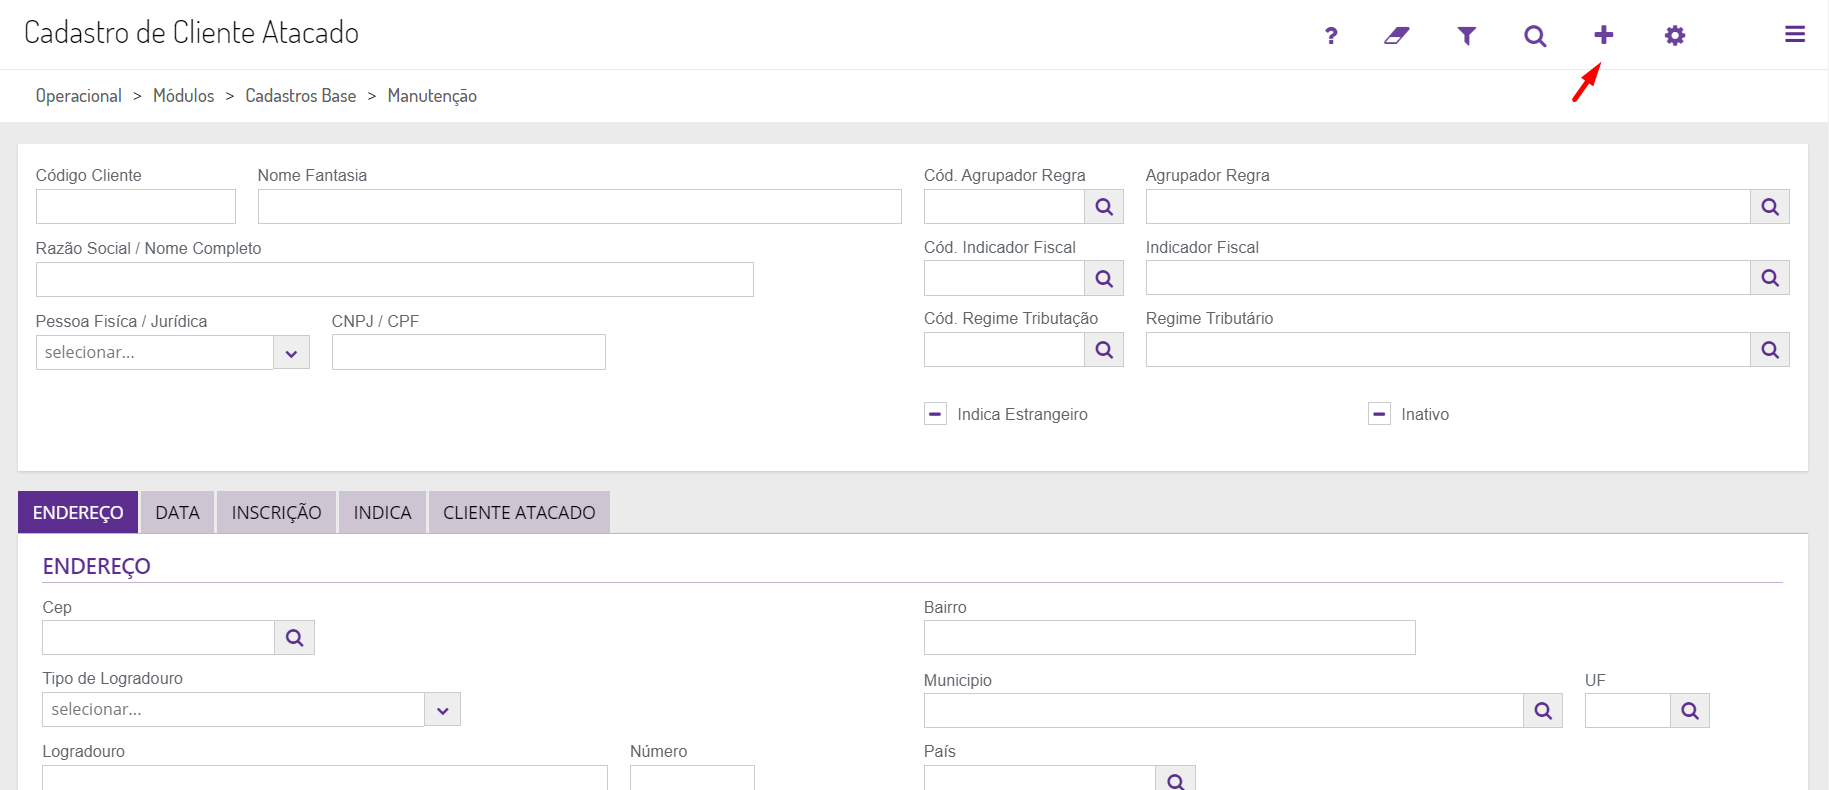Toggle the Inativo checkbox

[1379, 414]
